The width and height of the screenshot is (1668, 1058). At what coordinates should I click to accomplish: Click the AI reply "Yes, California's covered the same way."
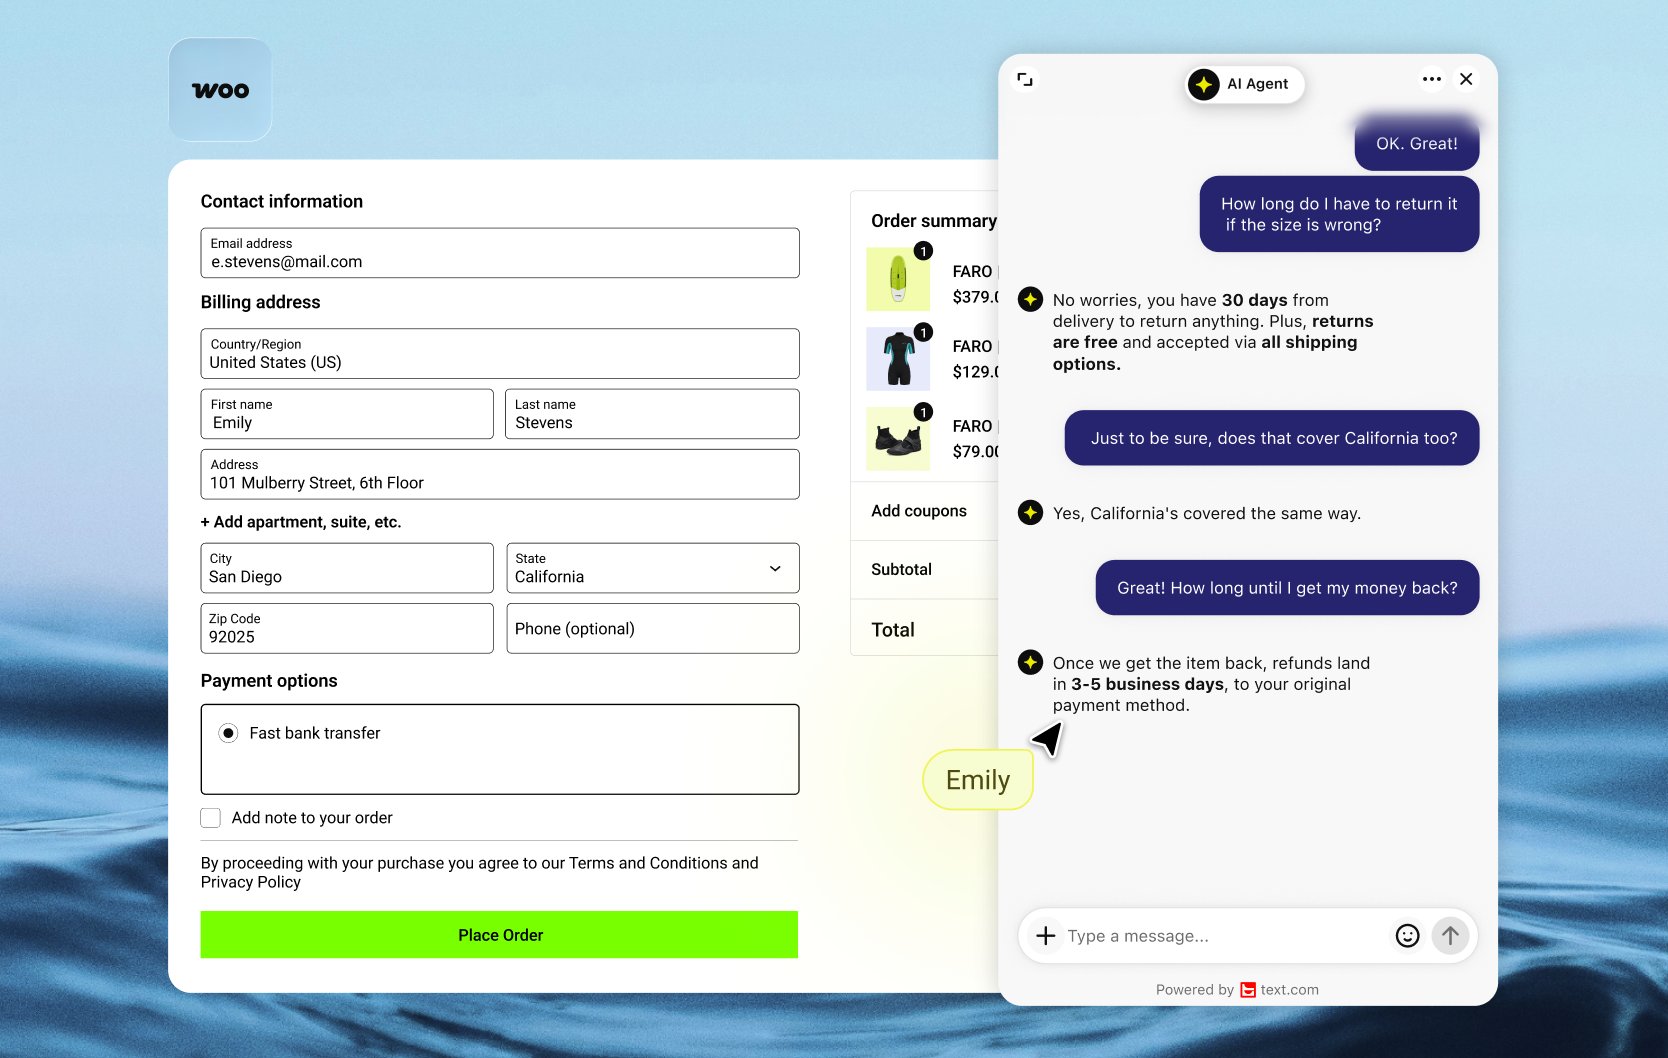click(1207, 513)
